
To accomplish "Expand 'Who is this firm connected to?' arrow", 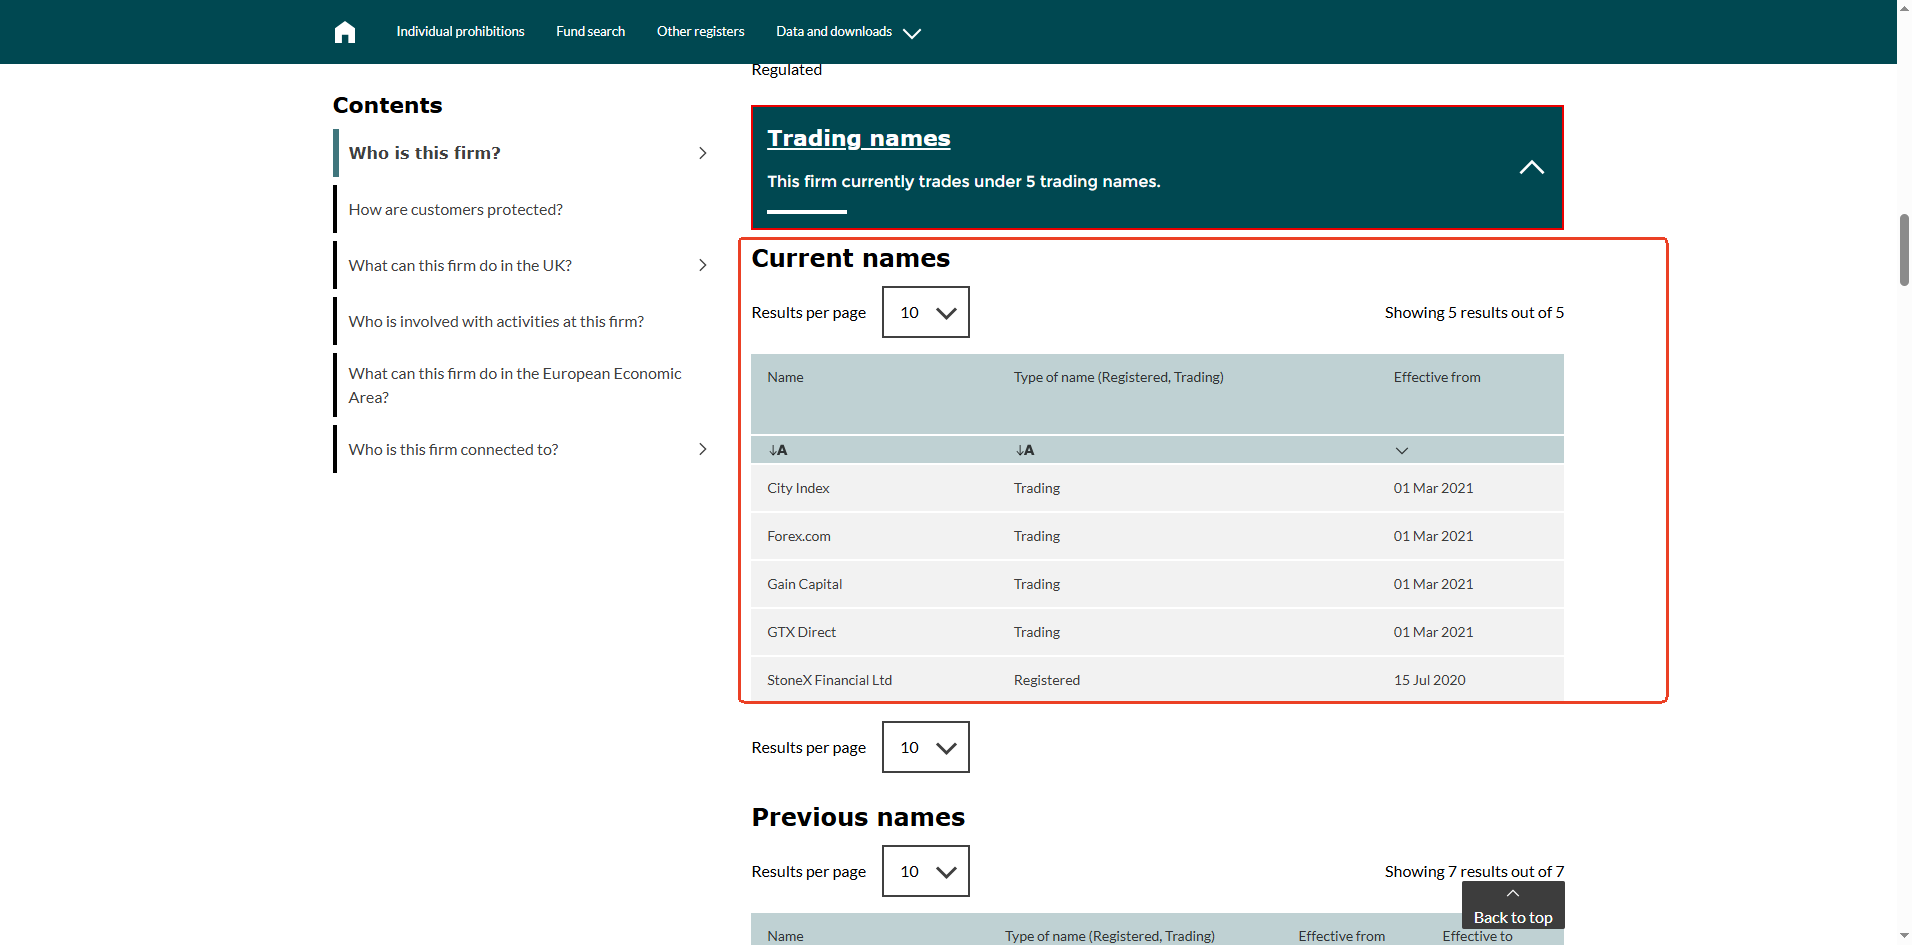I will [x=702, y=449].
